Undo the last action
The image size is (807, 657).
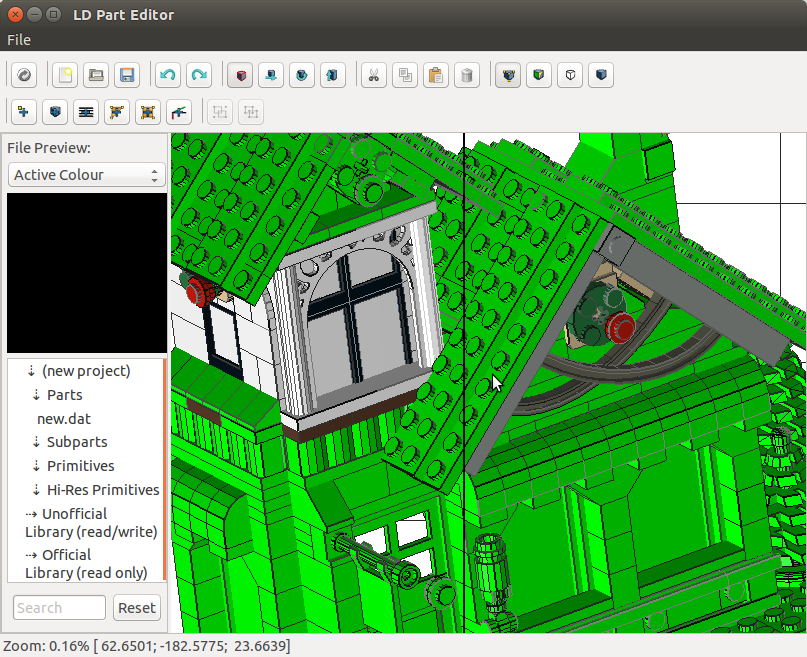pyautogui.click(x=168, y=75)
